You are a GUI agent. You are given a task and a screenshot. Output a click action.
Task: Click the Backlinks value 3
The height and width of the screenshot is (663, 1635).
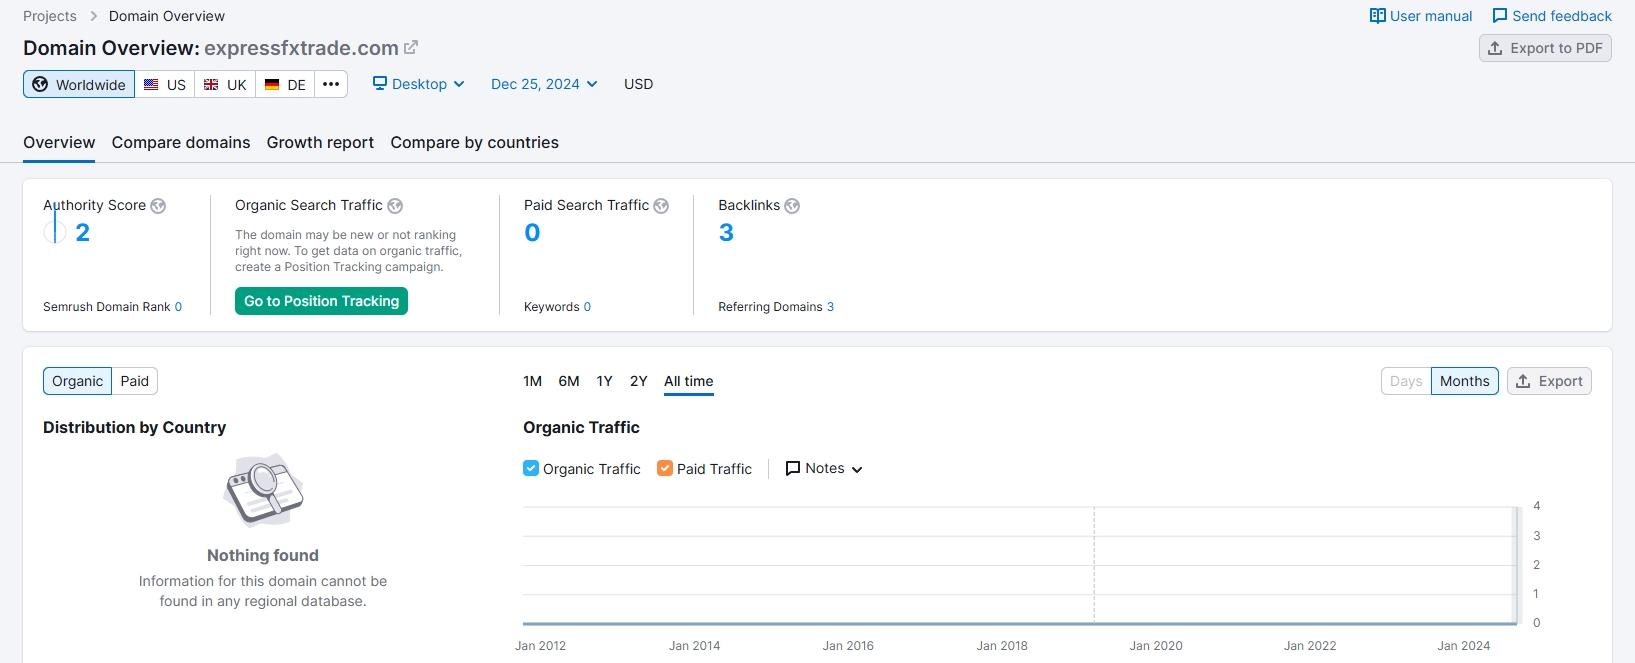point(726,233)
